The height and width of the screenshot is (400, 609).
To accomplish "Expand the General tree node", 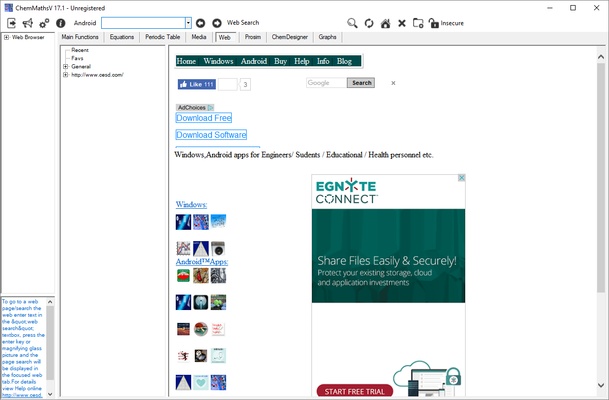I will pos(66,66).
